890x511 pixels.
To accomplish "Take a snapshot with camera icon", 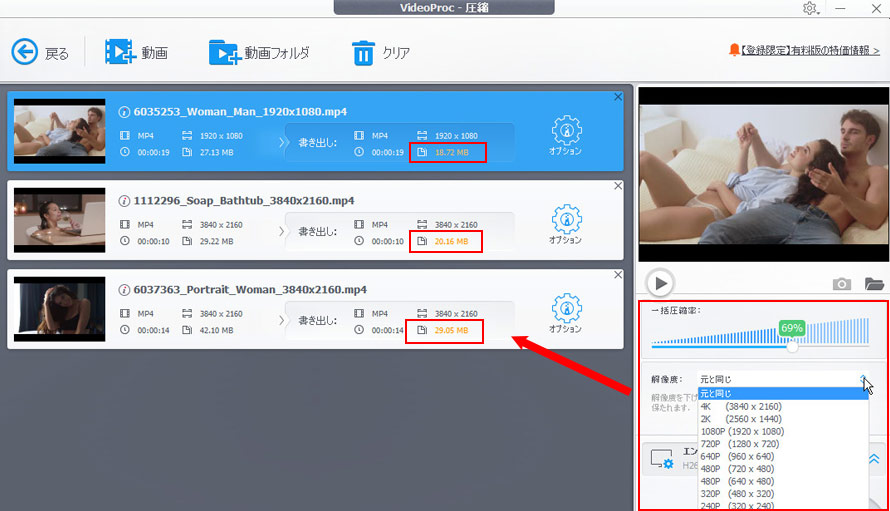I will pos(841,283).
